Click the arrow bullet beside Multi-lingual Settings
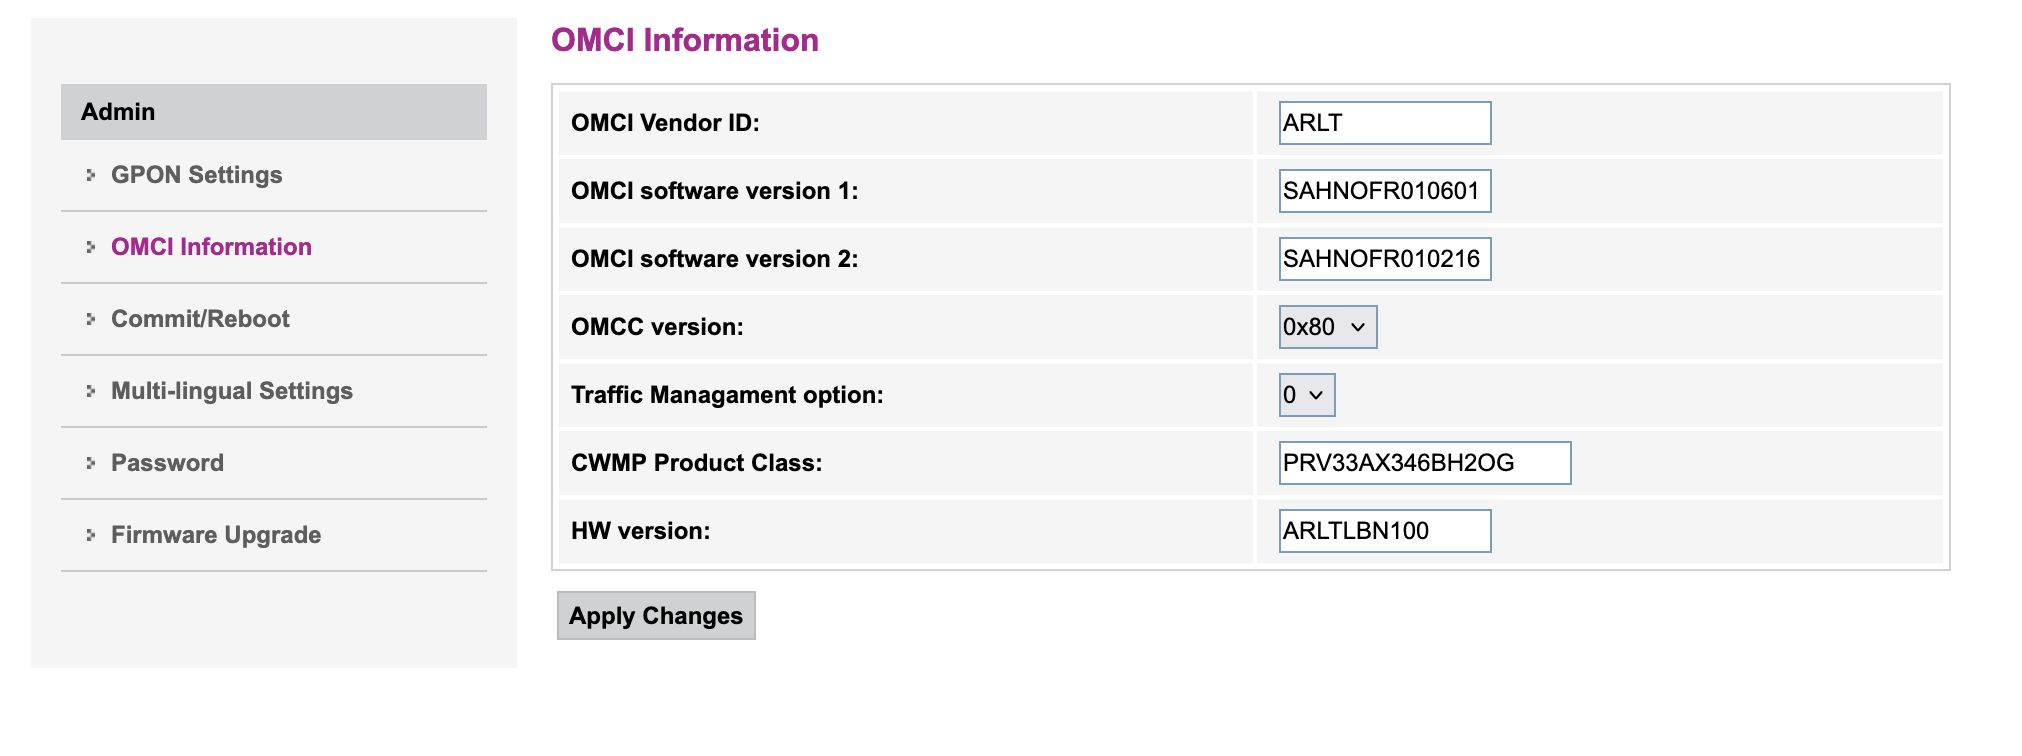This screenshot has width=2022, height=756. (x=91, y=391)
